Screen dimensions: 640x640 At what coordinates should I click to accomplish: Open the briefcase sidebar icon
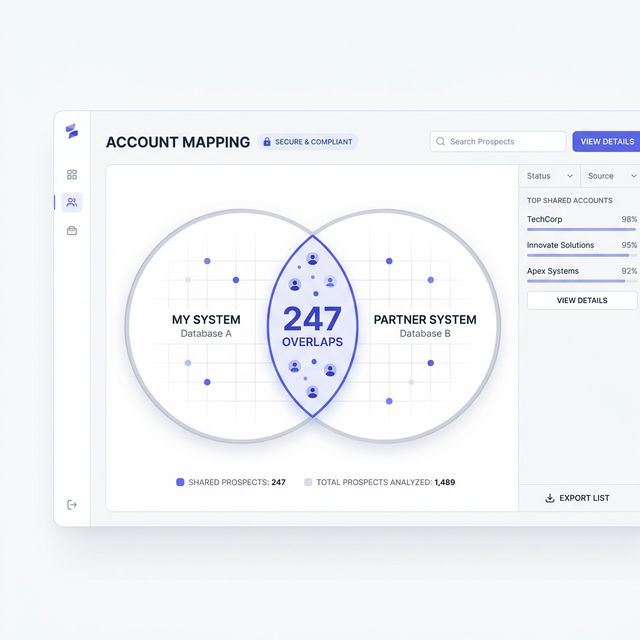pos(72,231)
